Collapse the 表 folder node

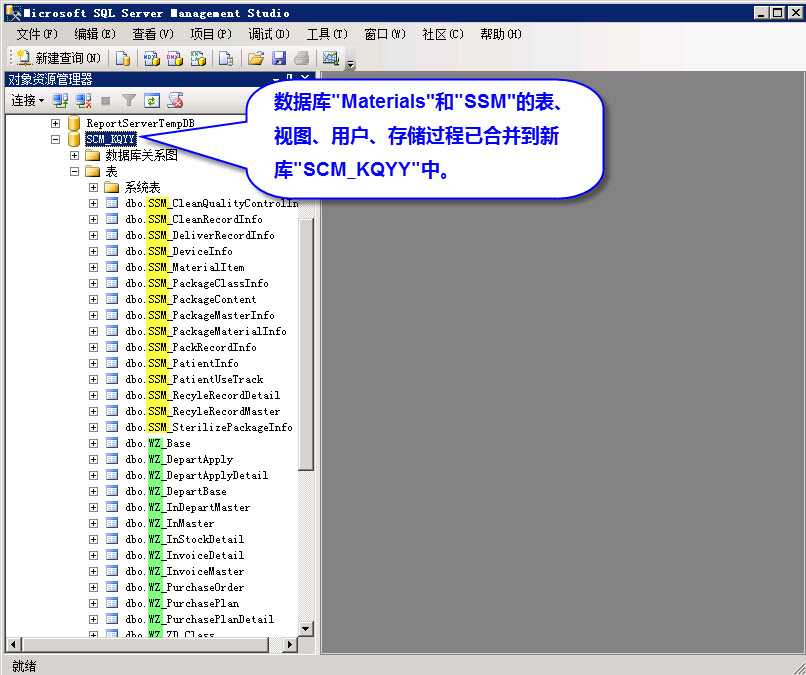(75, 171)
